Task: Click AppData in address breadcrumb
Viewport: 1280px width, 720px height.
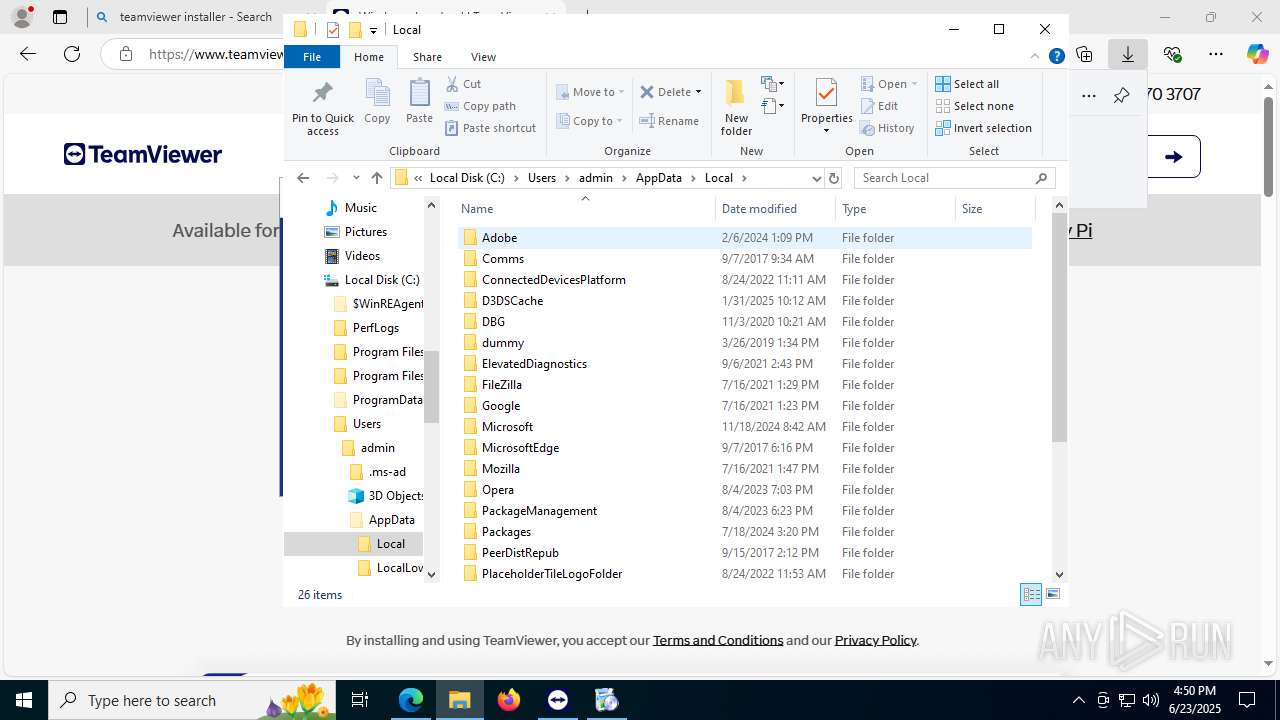Action: click(x=658, y=178)
